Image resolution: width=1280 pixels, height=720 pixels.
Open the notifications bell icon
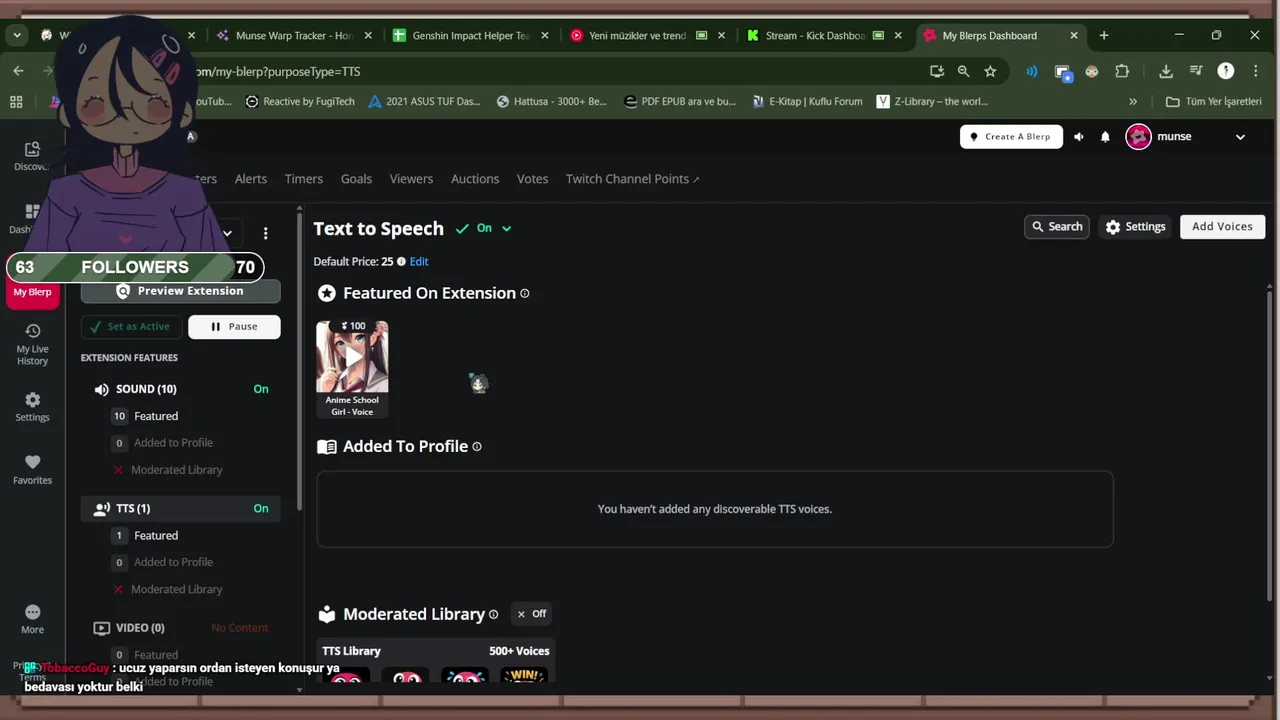coord(1105,137)
